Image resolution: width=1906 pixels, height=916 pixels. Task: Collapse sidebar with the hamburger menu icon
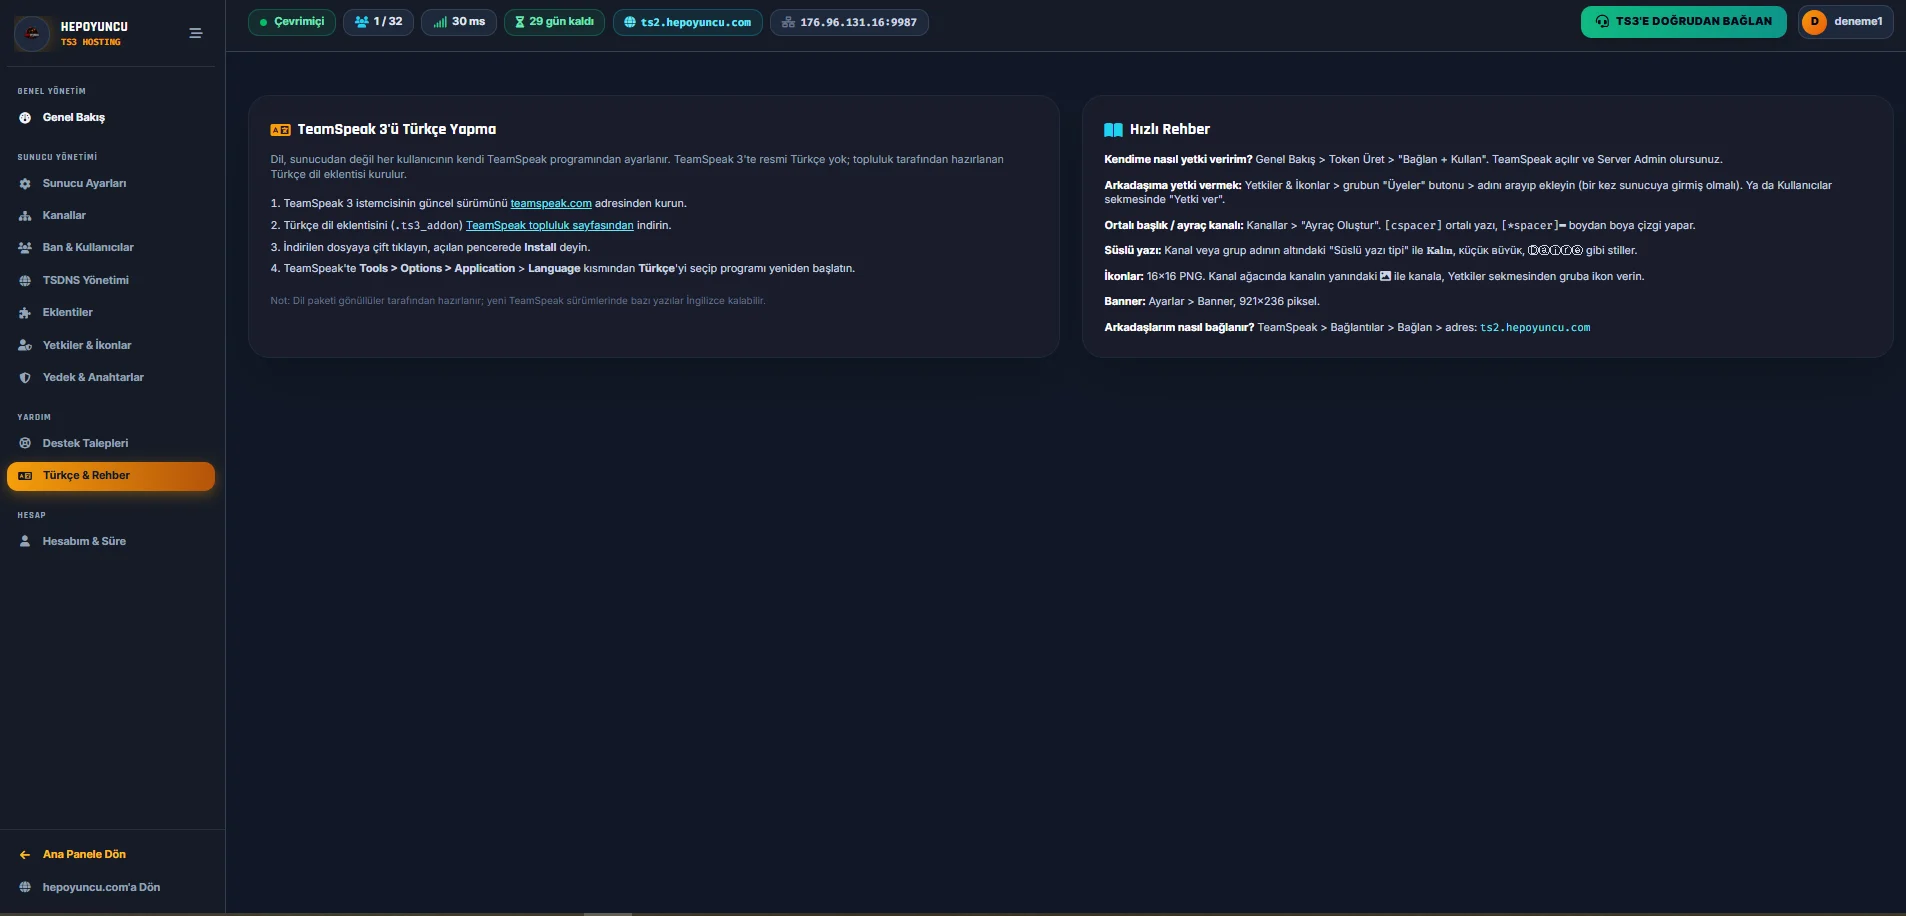coord(196,33)
